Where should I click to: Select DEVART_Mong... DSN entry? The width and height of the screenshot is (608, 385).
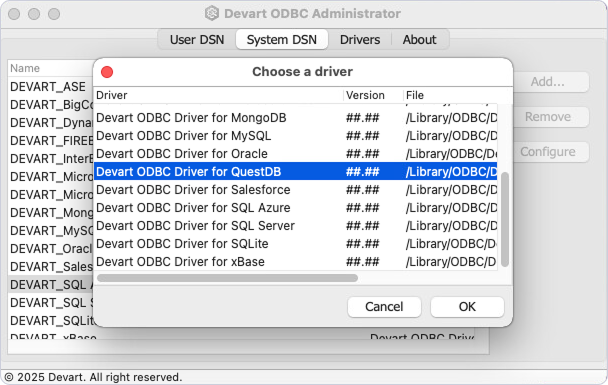(51, 213)
